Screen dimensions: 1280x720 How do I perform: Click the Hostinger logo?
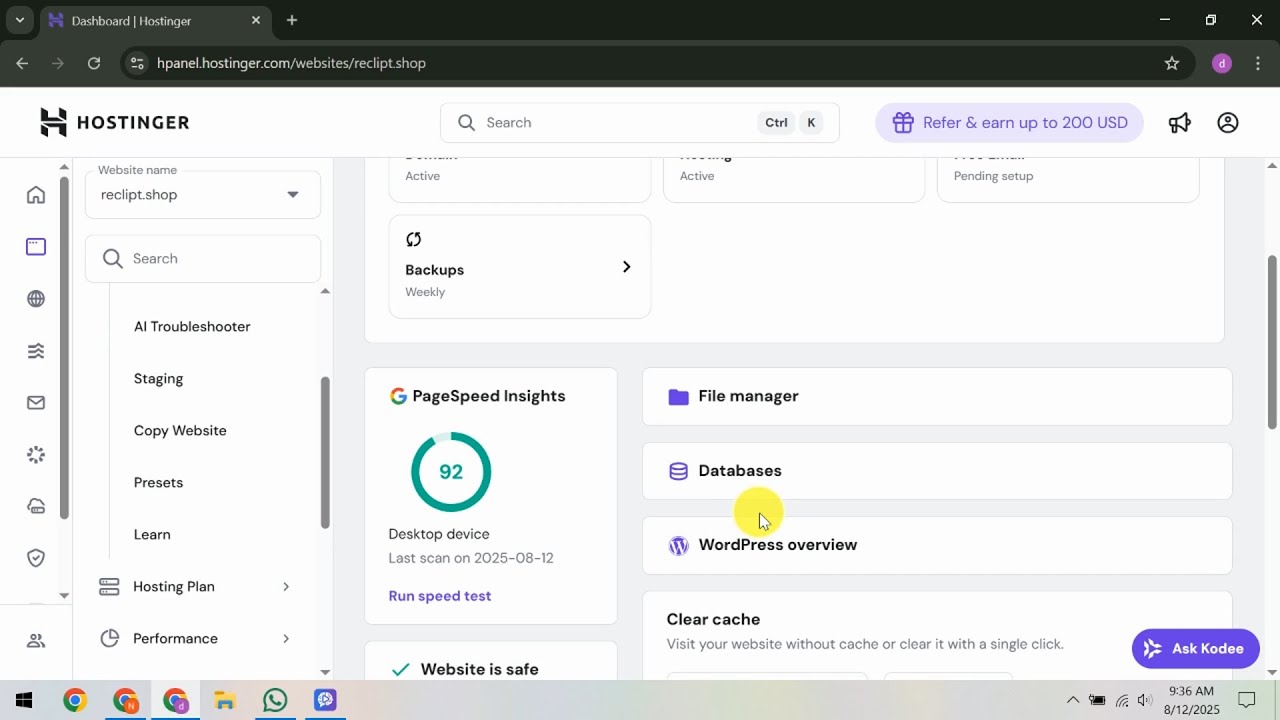(x=114, y=122)
